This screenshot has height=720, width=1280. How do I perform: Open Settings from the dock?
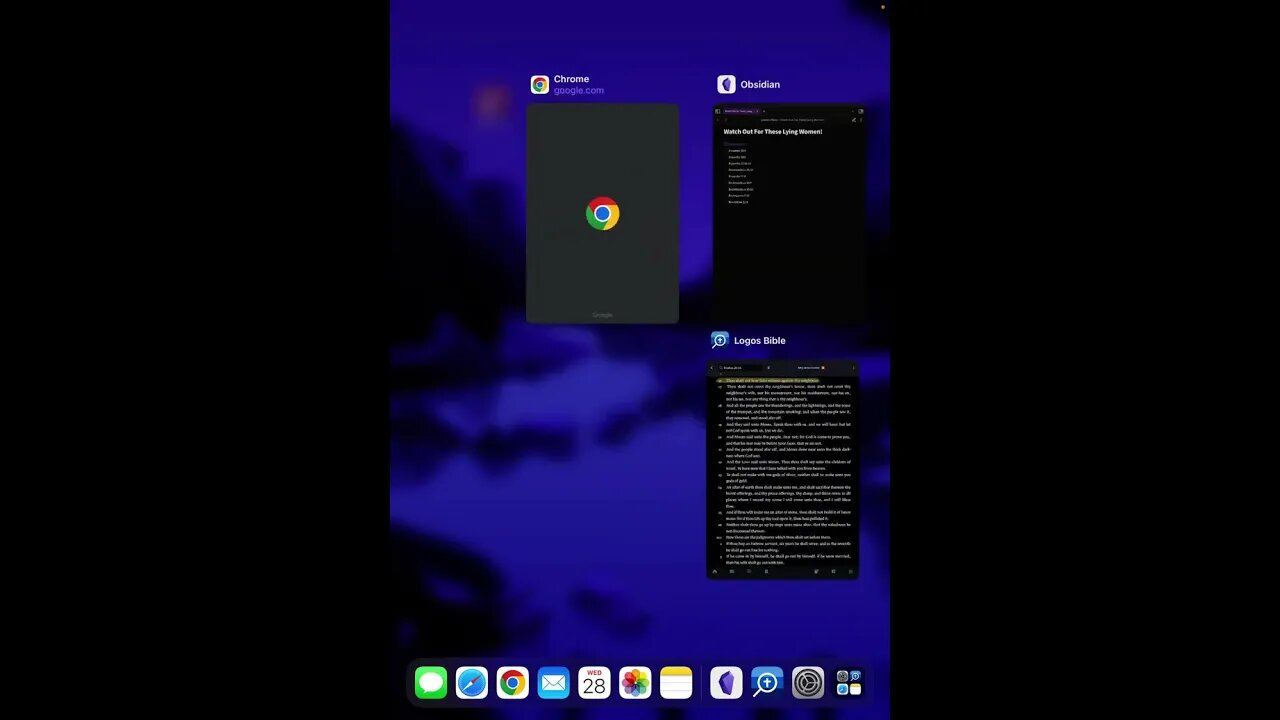(x=808, y=683)
